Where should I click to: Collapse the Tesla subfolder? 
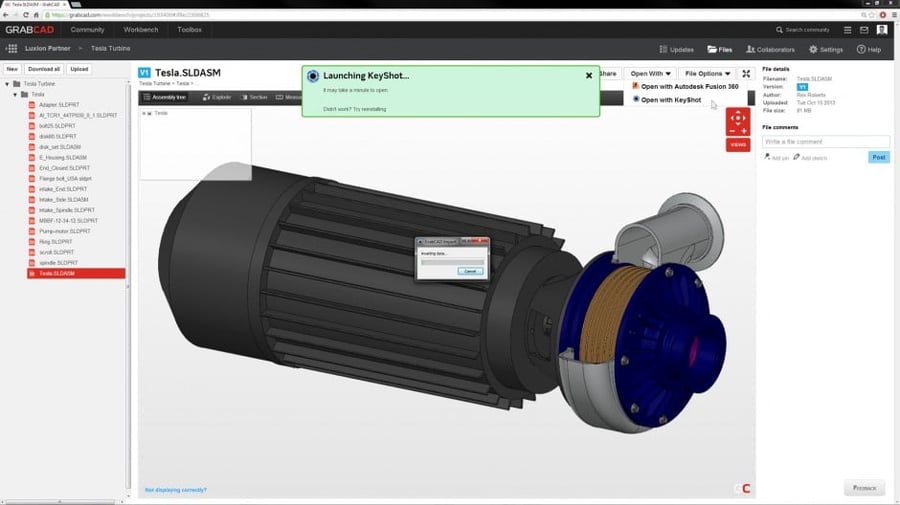15,94
